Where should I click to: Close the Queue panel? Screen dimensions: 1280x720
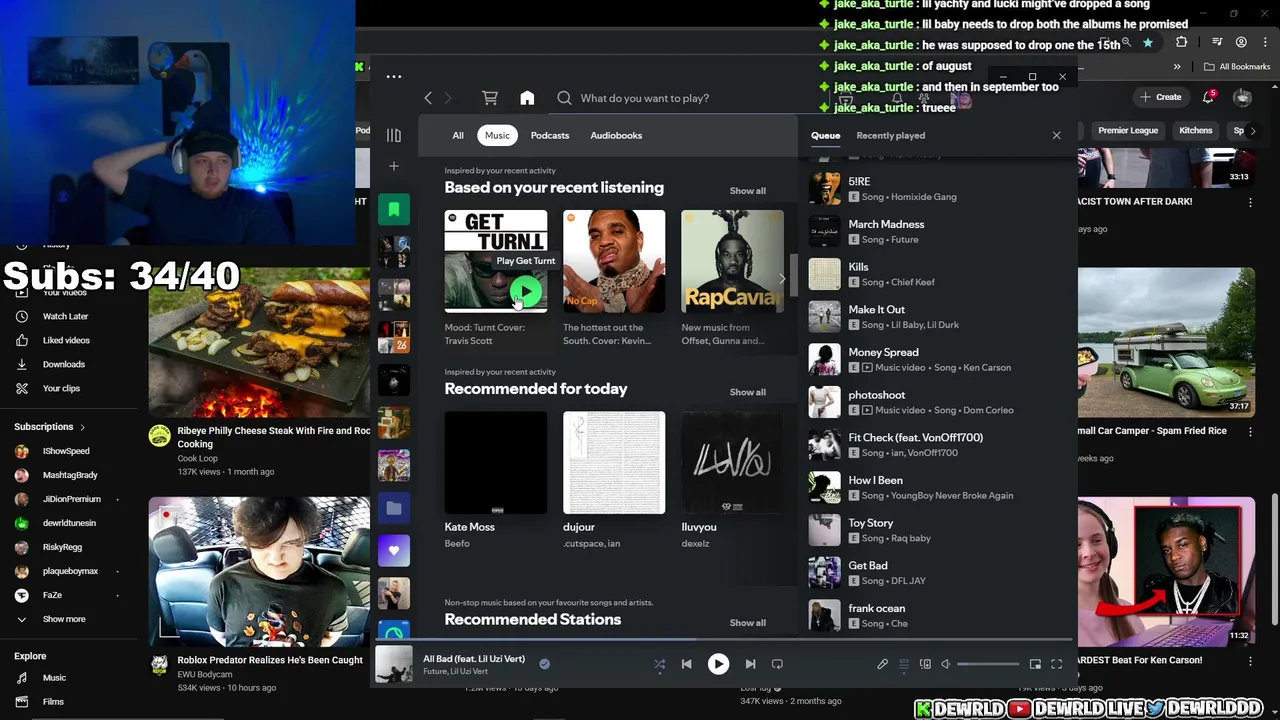pos(1056,135)
